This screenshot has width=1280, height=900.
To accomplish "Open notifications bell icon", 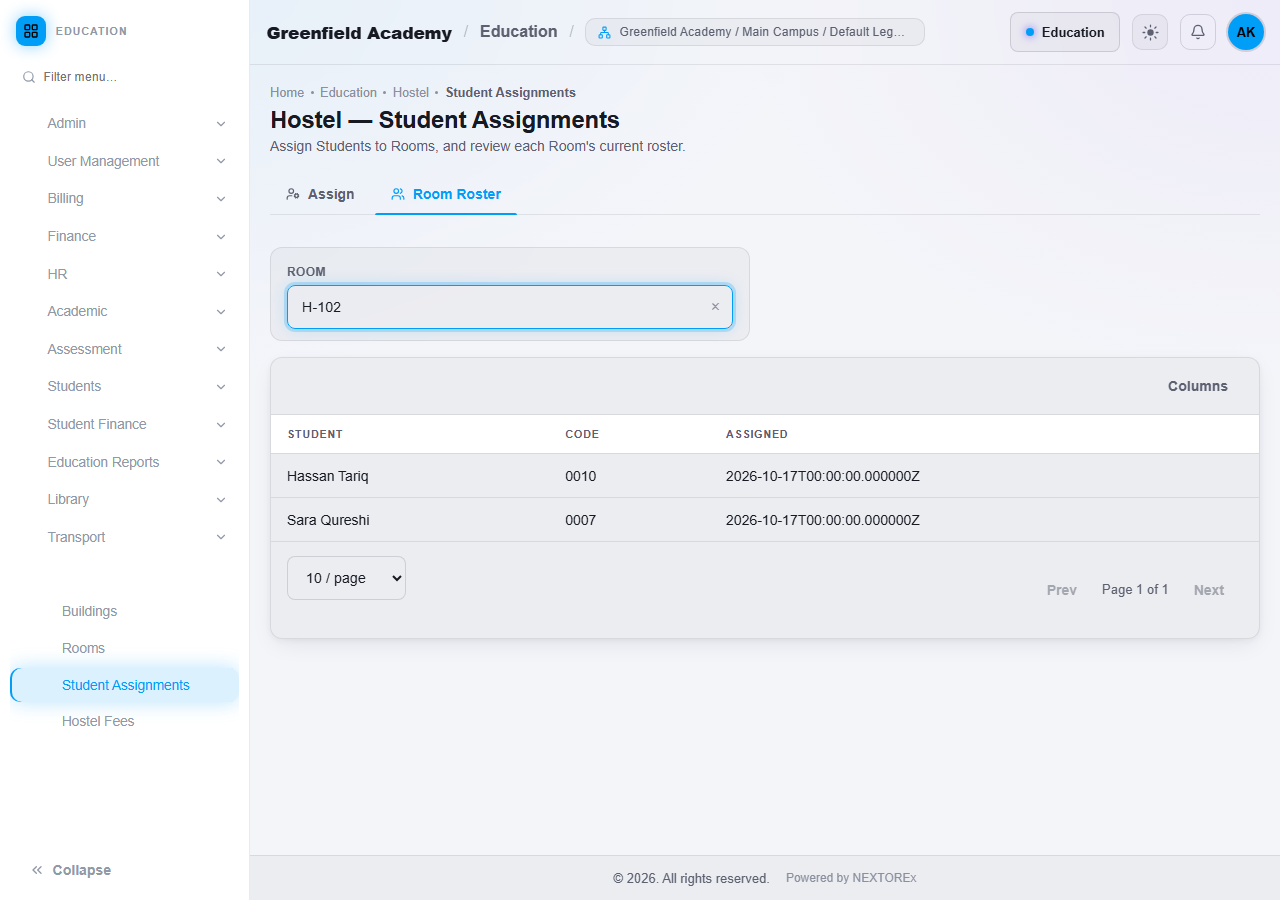I will [x=1198, y=32].
